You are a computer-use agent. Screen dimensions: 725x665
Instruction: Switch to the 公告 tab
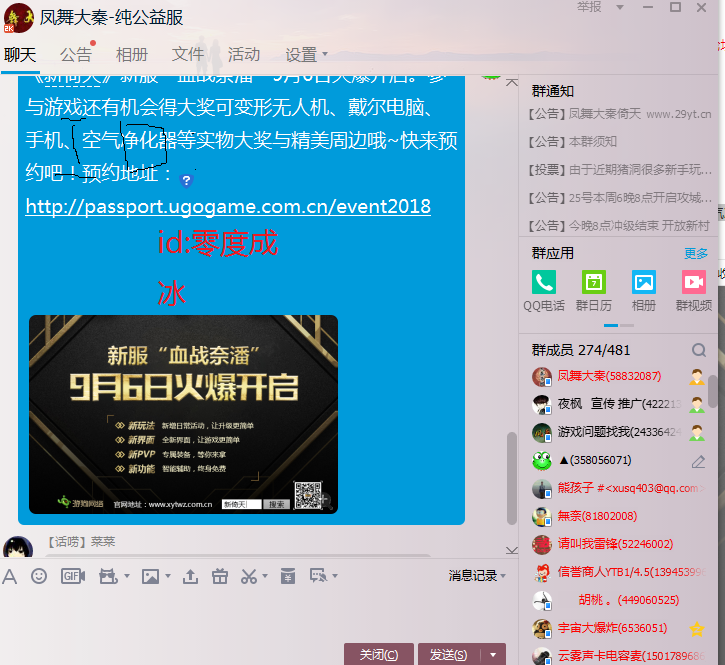(x=76, y=55)
